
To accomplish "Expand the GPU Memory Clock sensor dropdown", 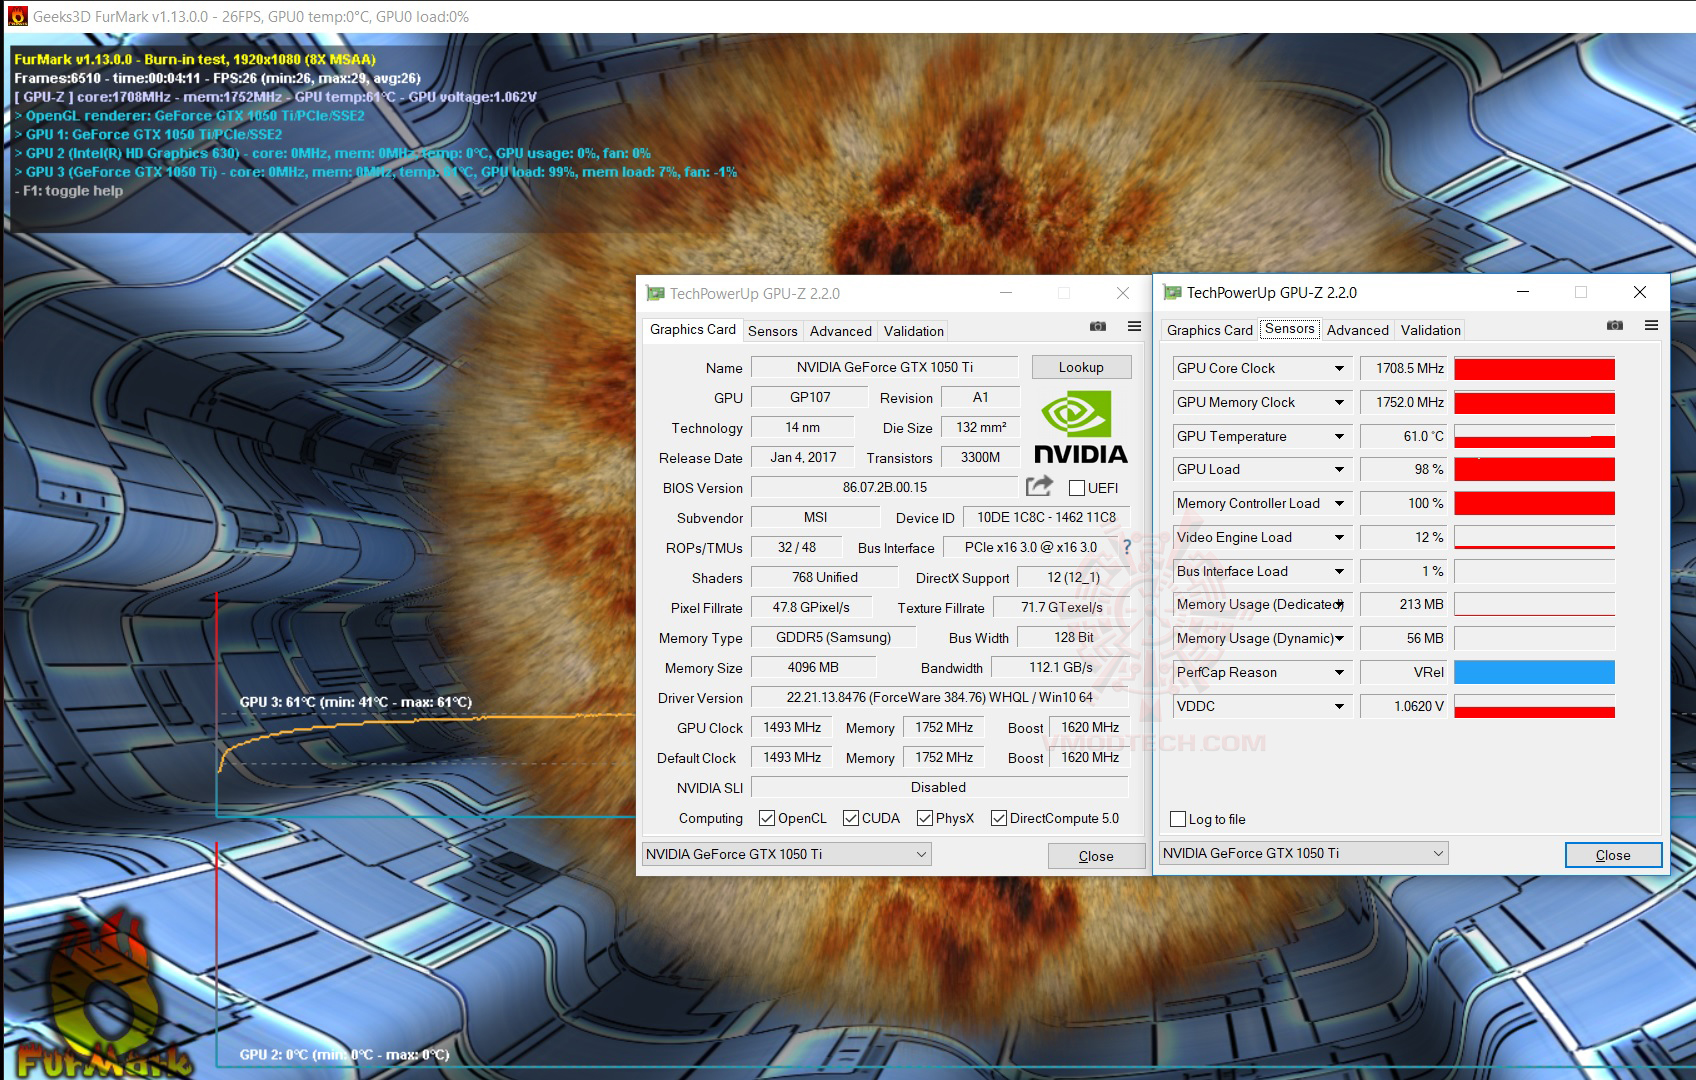I will click(1339, 403).
